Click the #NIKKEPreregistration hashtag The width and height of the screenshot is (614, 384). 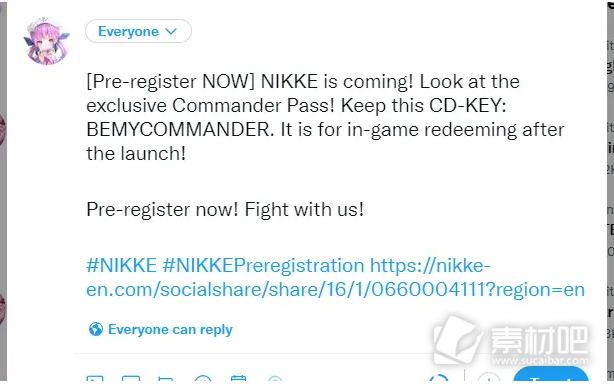[263, 266]
